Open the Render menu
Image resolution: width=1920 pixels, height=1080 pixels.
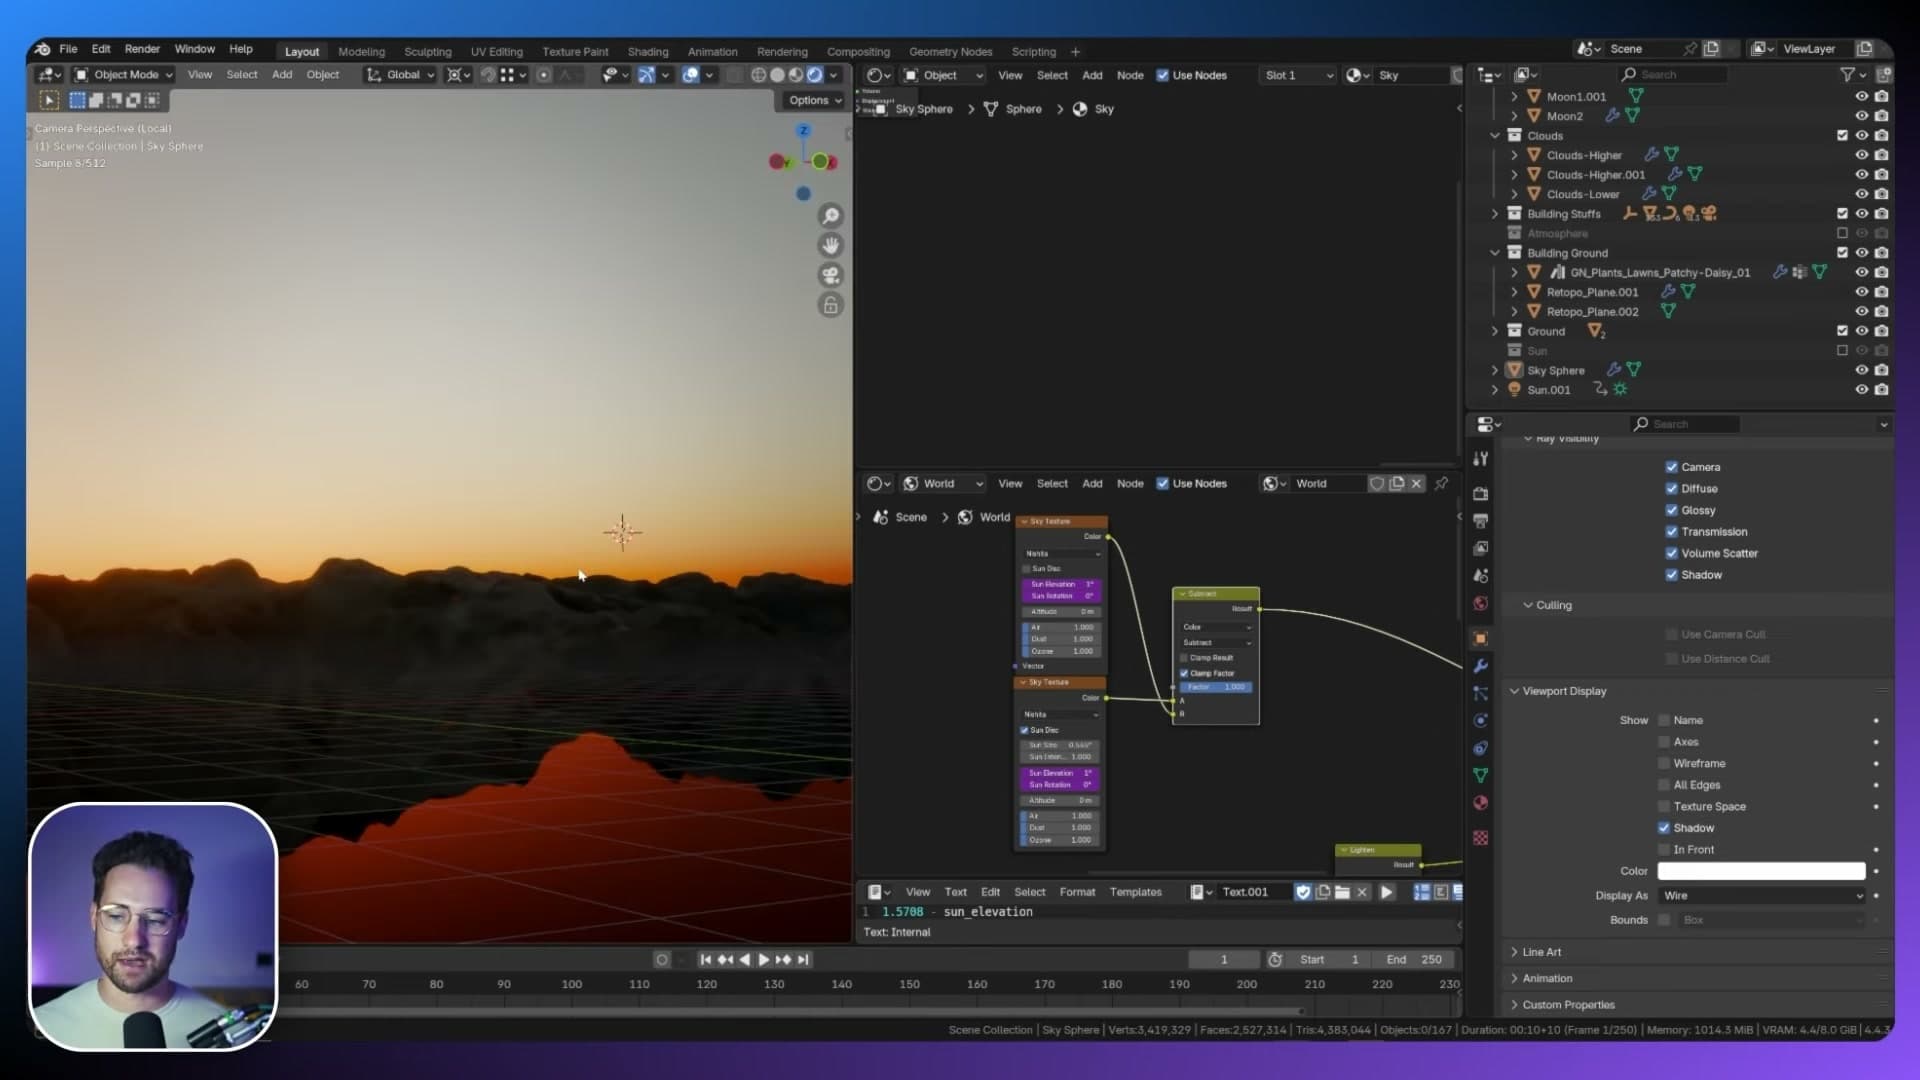(x=142, y=49)
